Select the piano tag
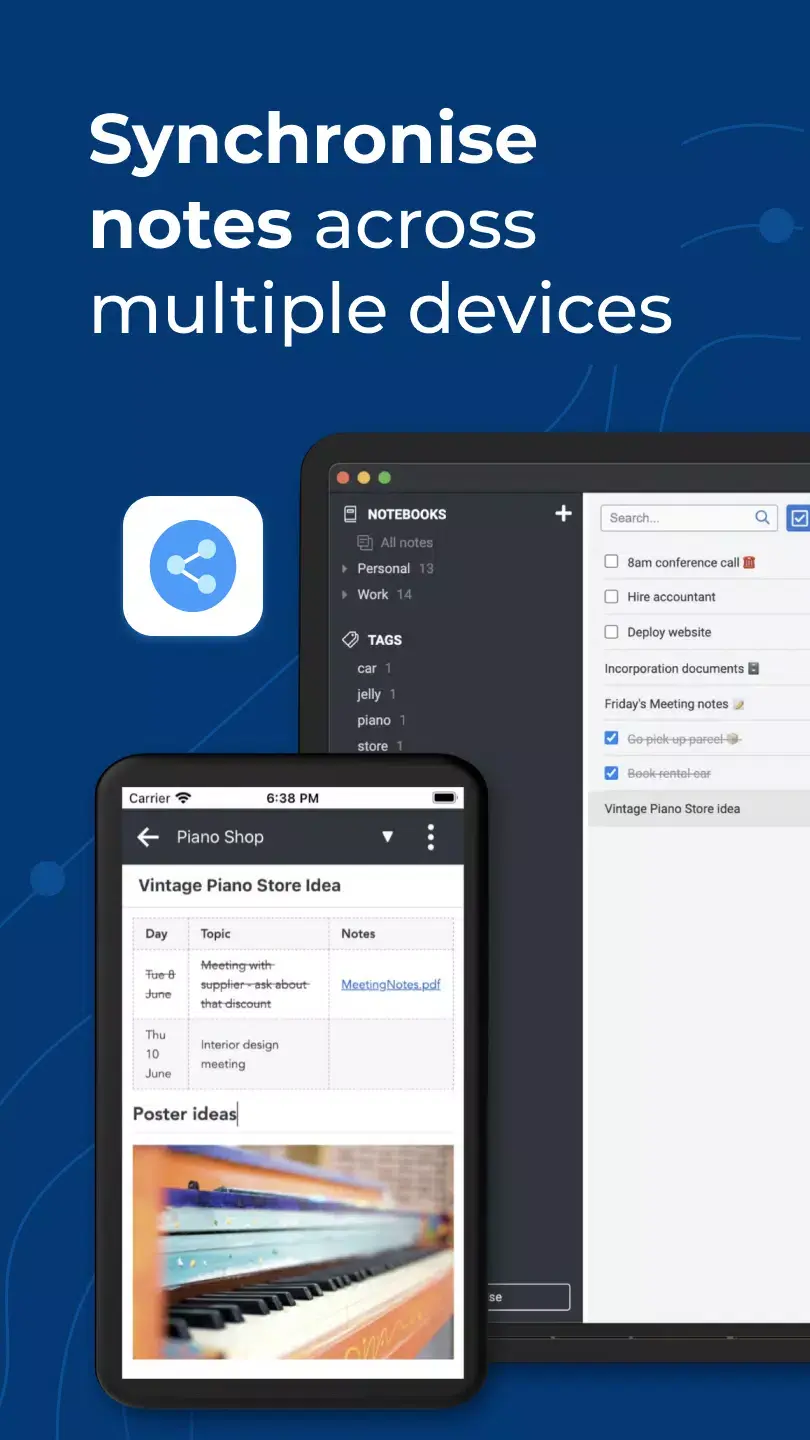 [x=371, y=720]
